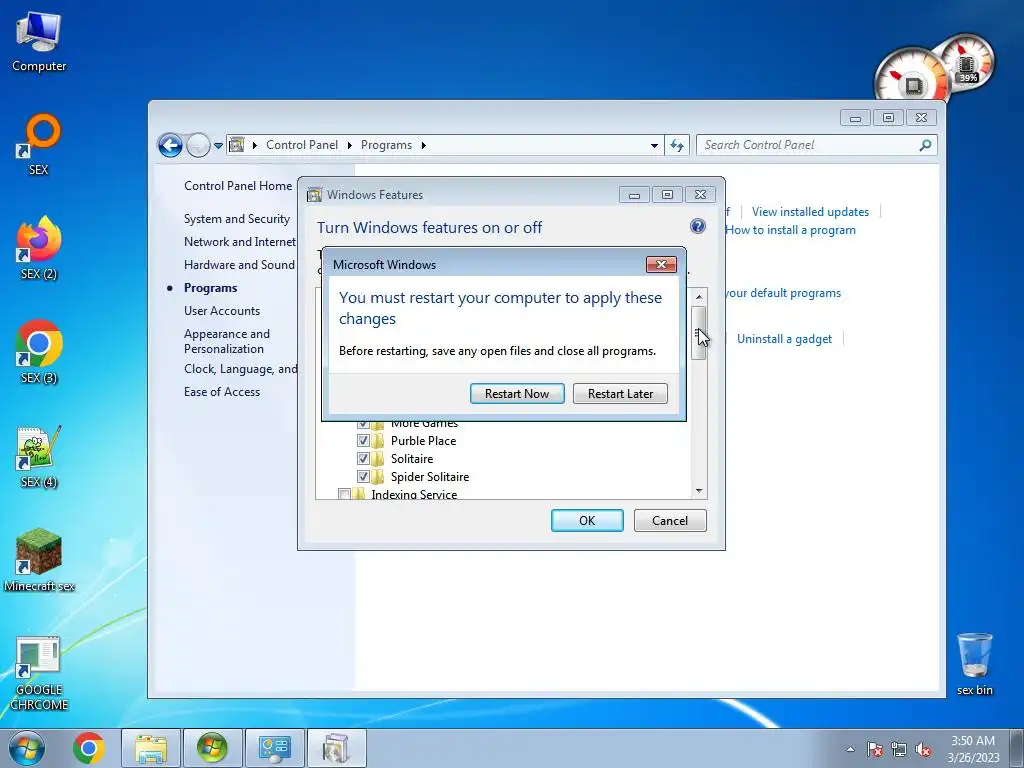Image resolution: width=1024 pixels, height=768 pixels.
Task: Click the CPU meter gadget
Action: (x=913, y=75)
